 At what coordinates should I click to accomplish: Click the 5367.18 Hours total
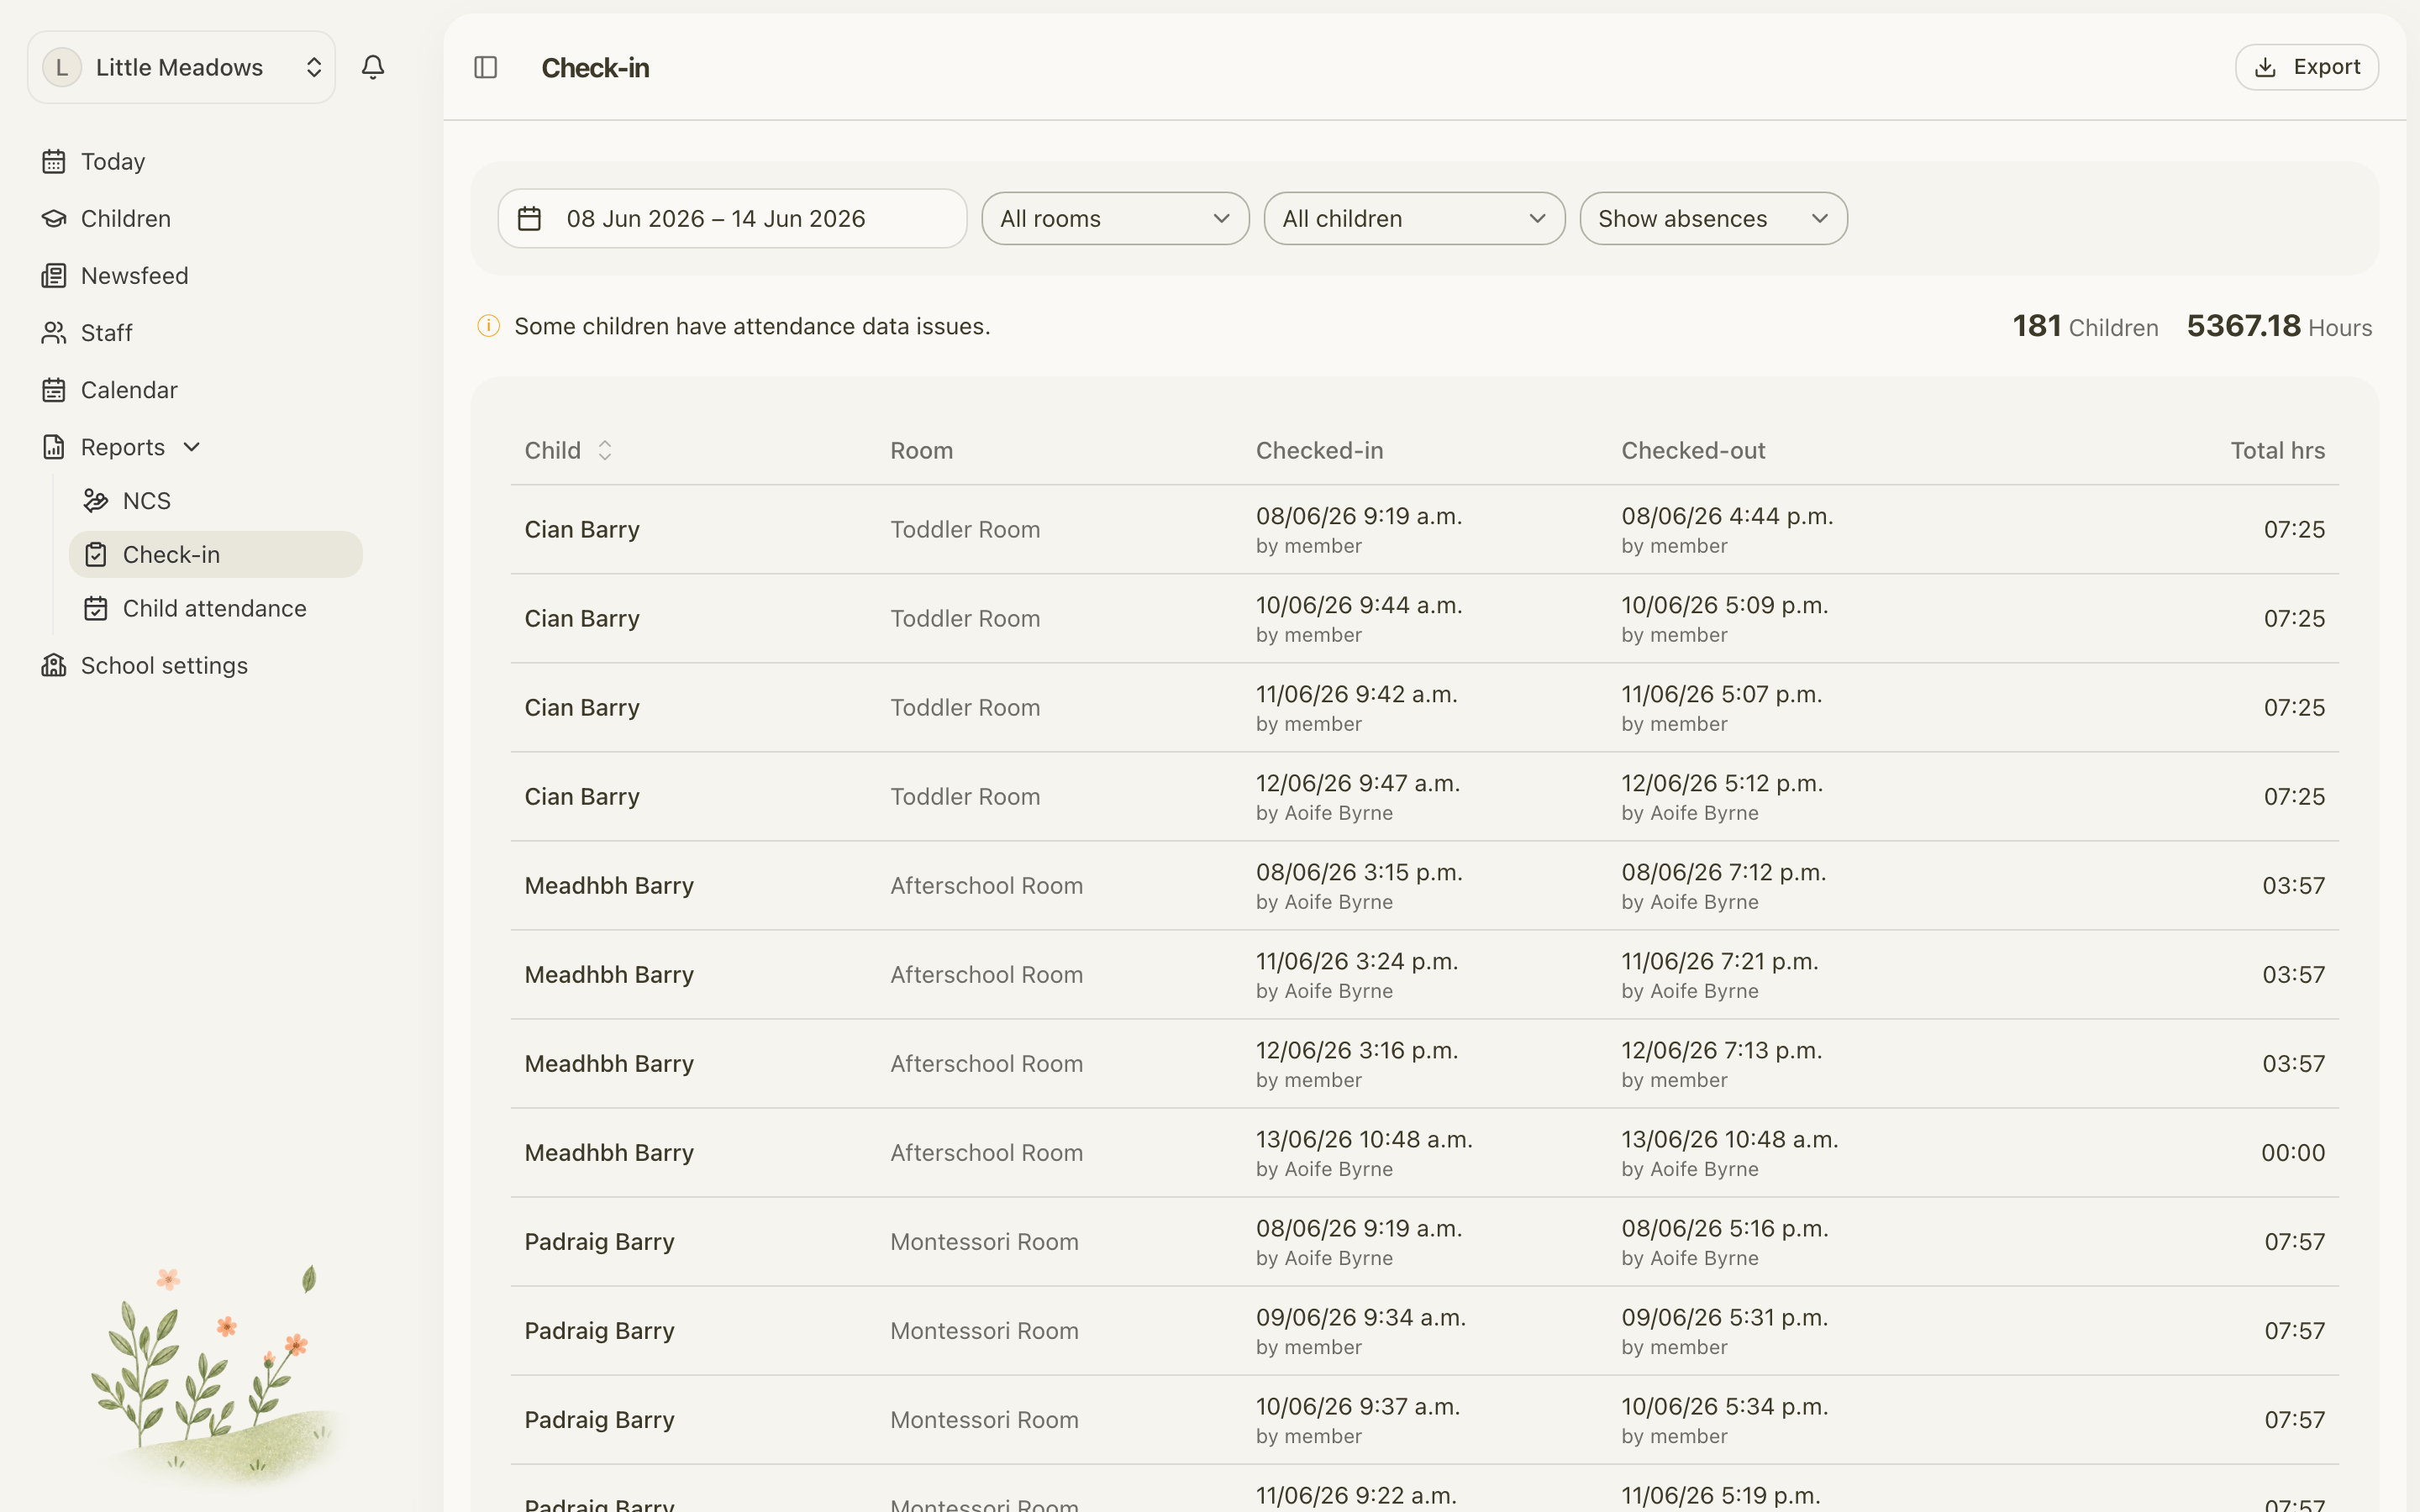tap(2278, 326)
